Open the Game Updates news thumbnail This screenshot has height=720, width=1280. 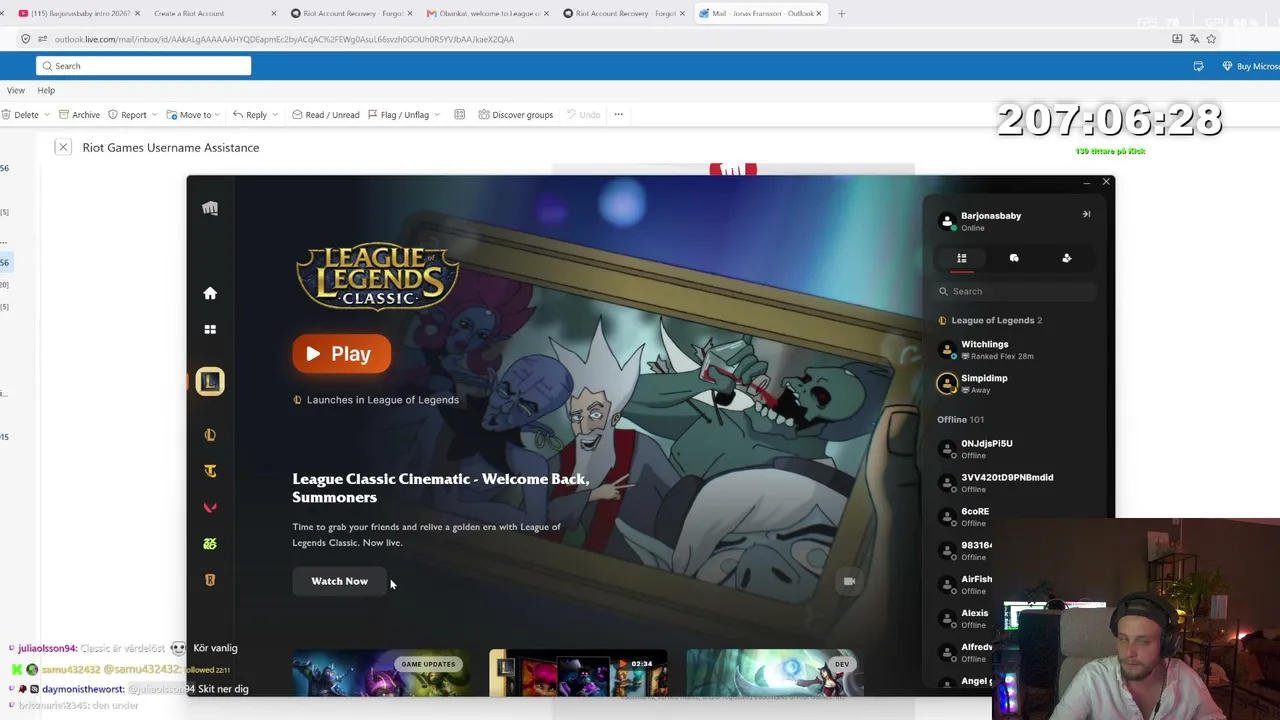point(381,674)
